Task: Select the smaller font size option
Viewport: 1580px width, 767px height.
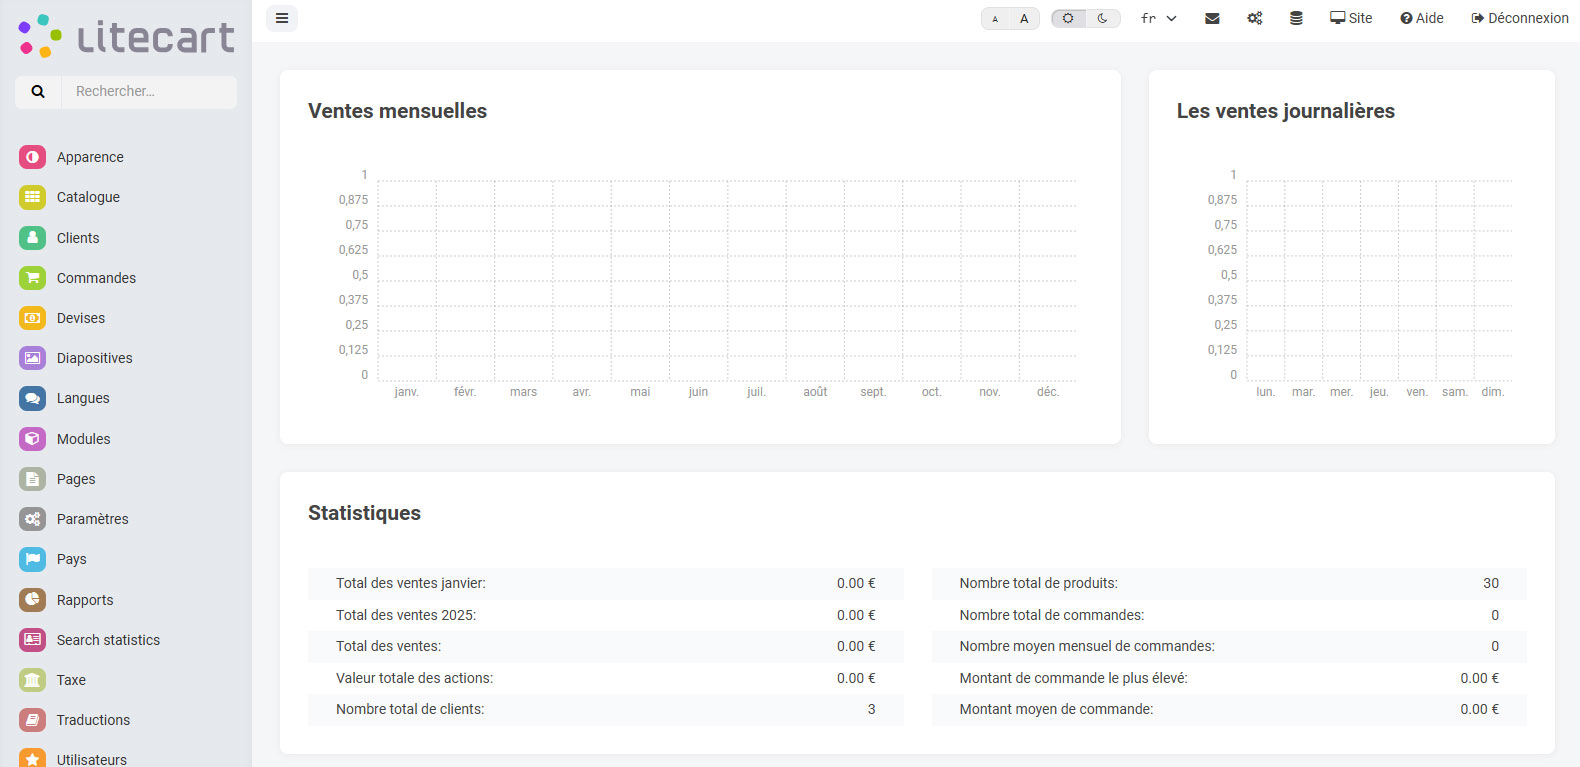Action: 995,18
